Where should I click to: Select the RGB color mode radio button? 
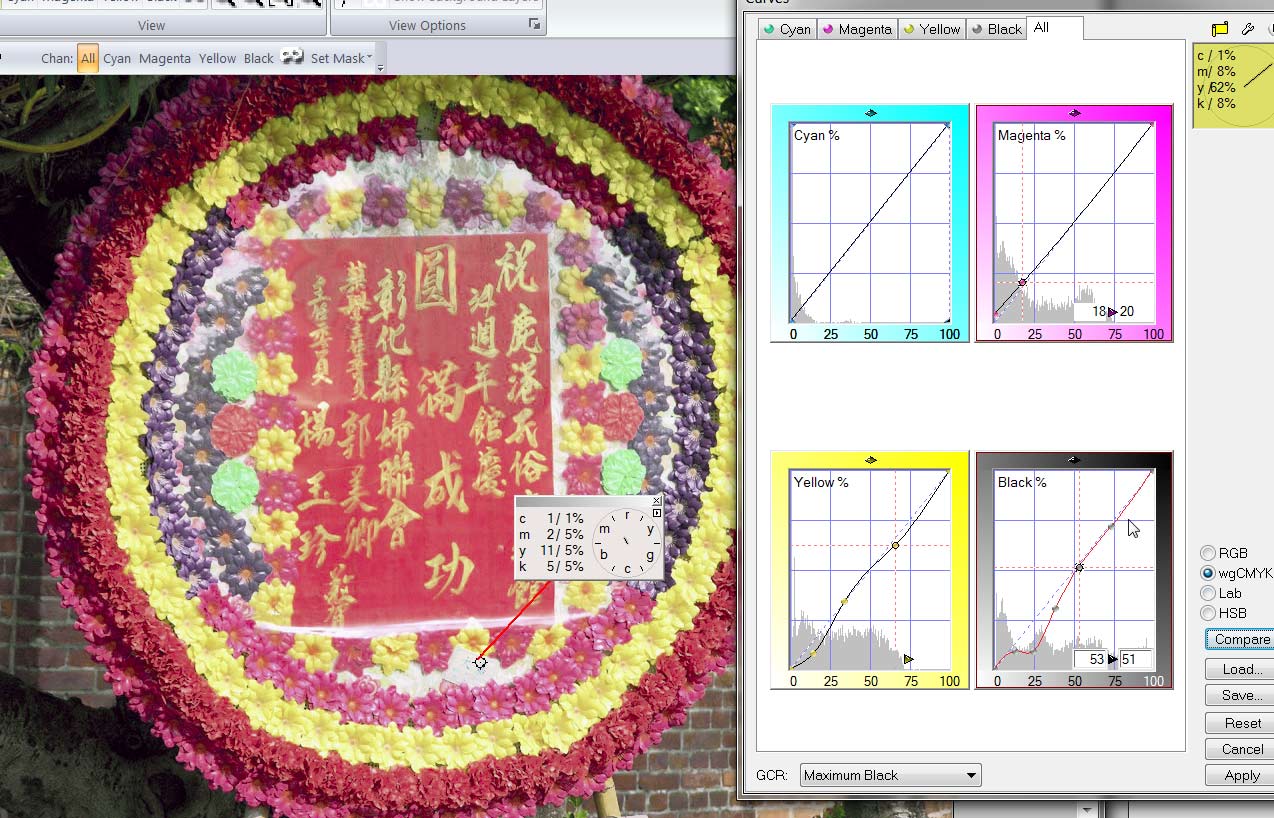[x=1208, y=553]
